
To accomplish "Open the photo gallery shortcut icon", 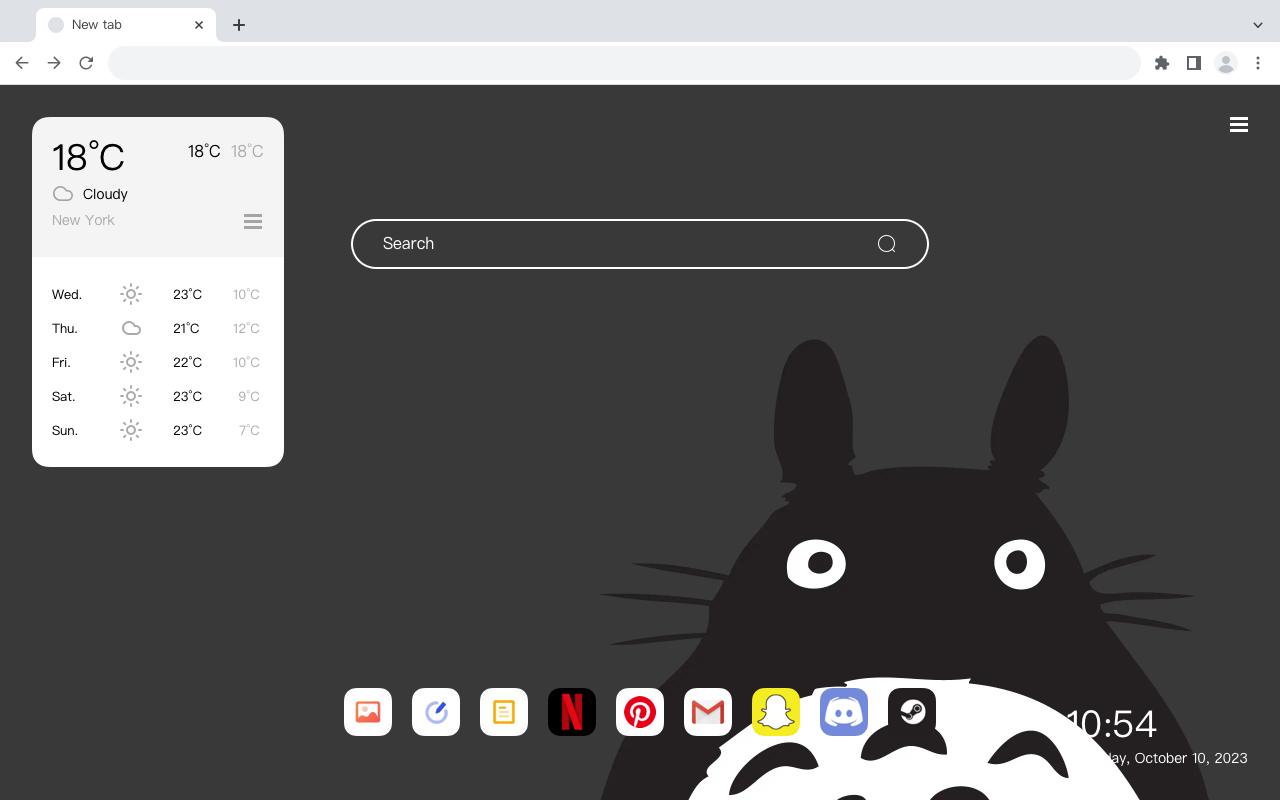I will [368, 712].
